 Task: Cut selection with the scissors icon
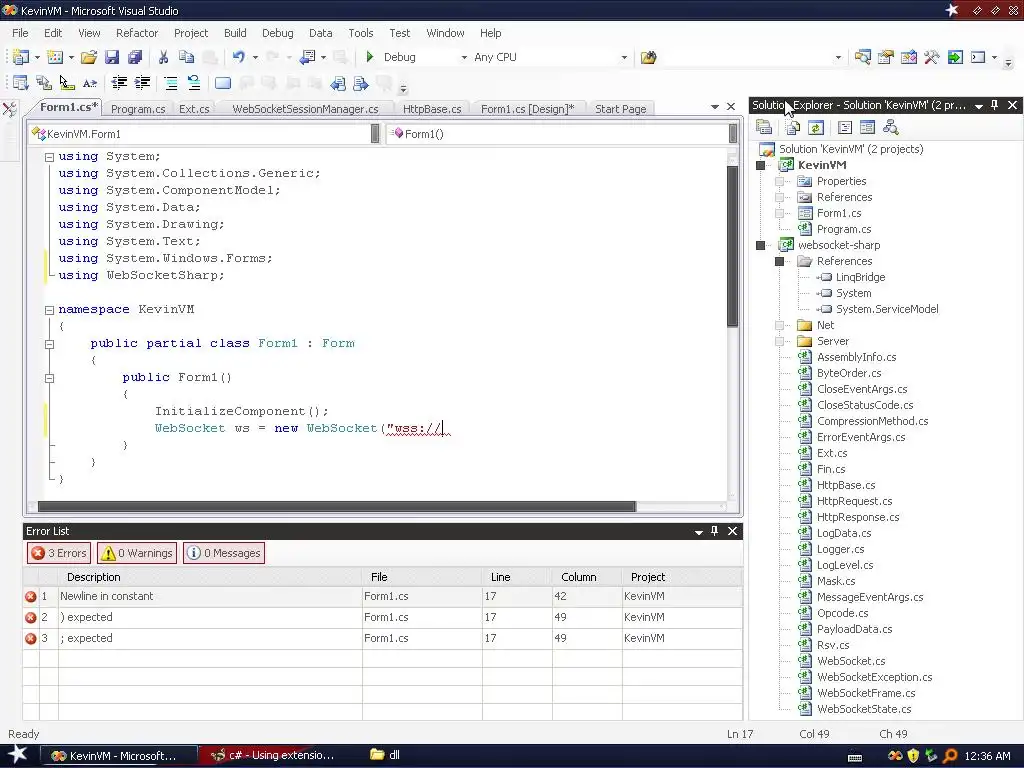pyautogui.click(x=163, y=57)
